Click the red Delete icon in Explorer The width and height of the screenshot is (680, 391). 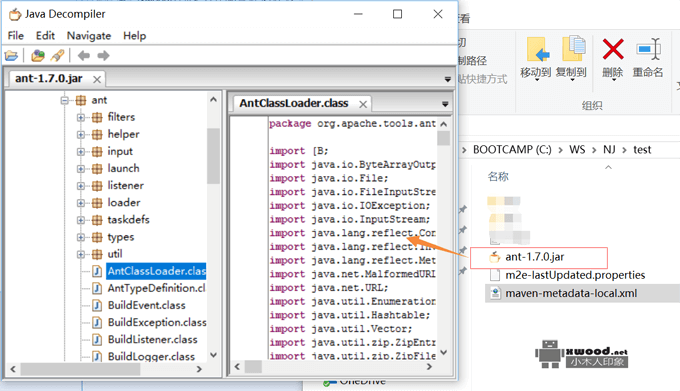(x=613, y=49)
